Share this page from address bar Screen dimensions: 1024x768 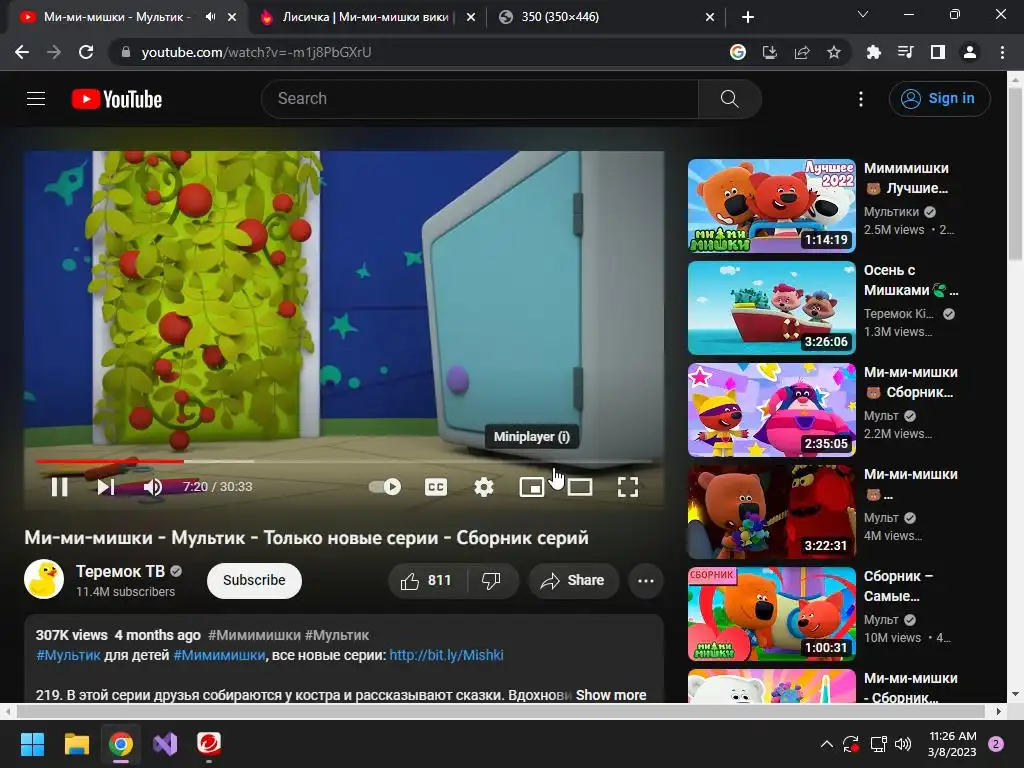(802, 52)
